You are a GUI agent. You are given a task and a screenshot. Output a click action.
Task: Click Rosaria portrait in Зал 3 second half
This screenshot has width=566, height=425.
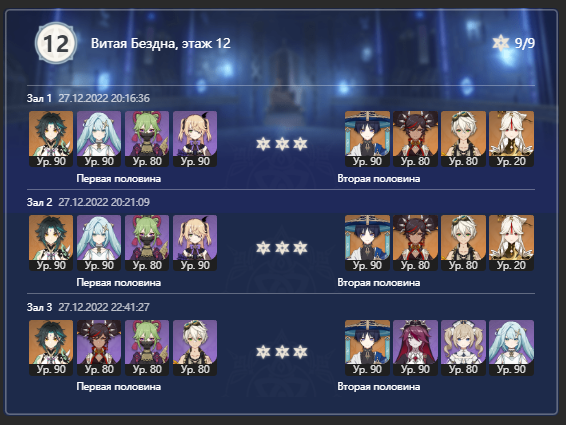click(415, 347)
